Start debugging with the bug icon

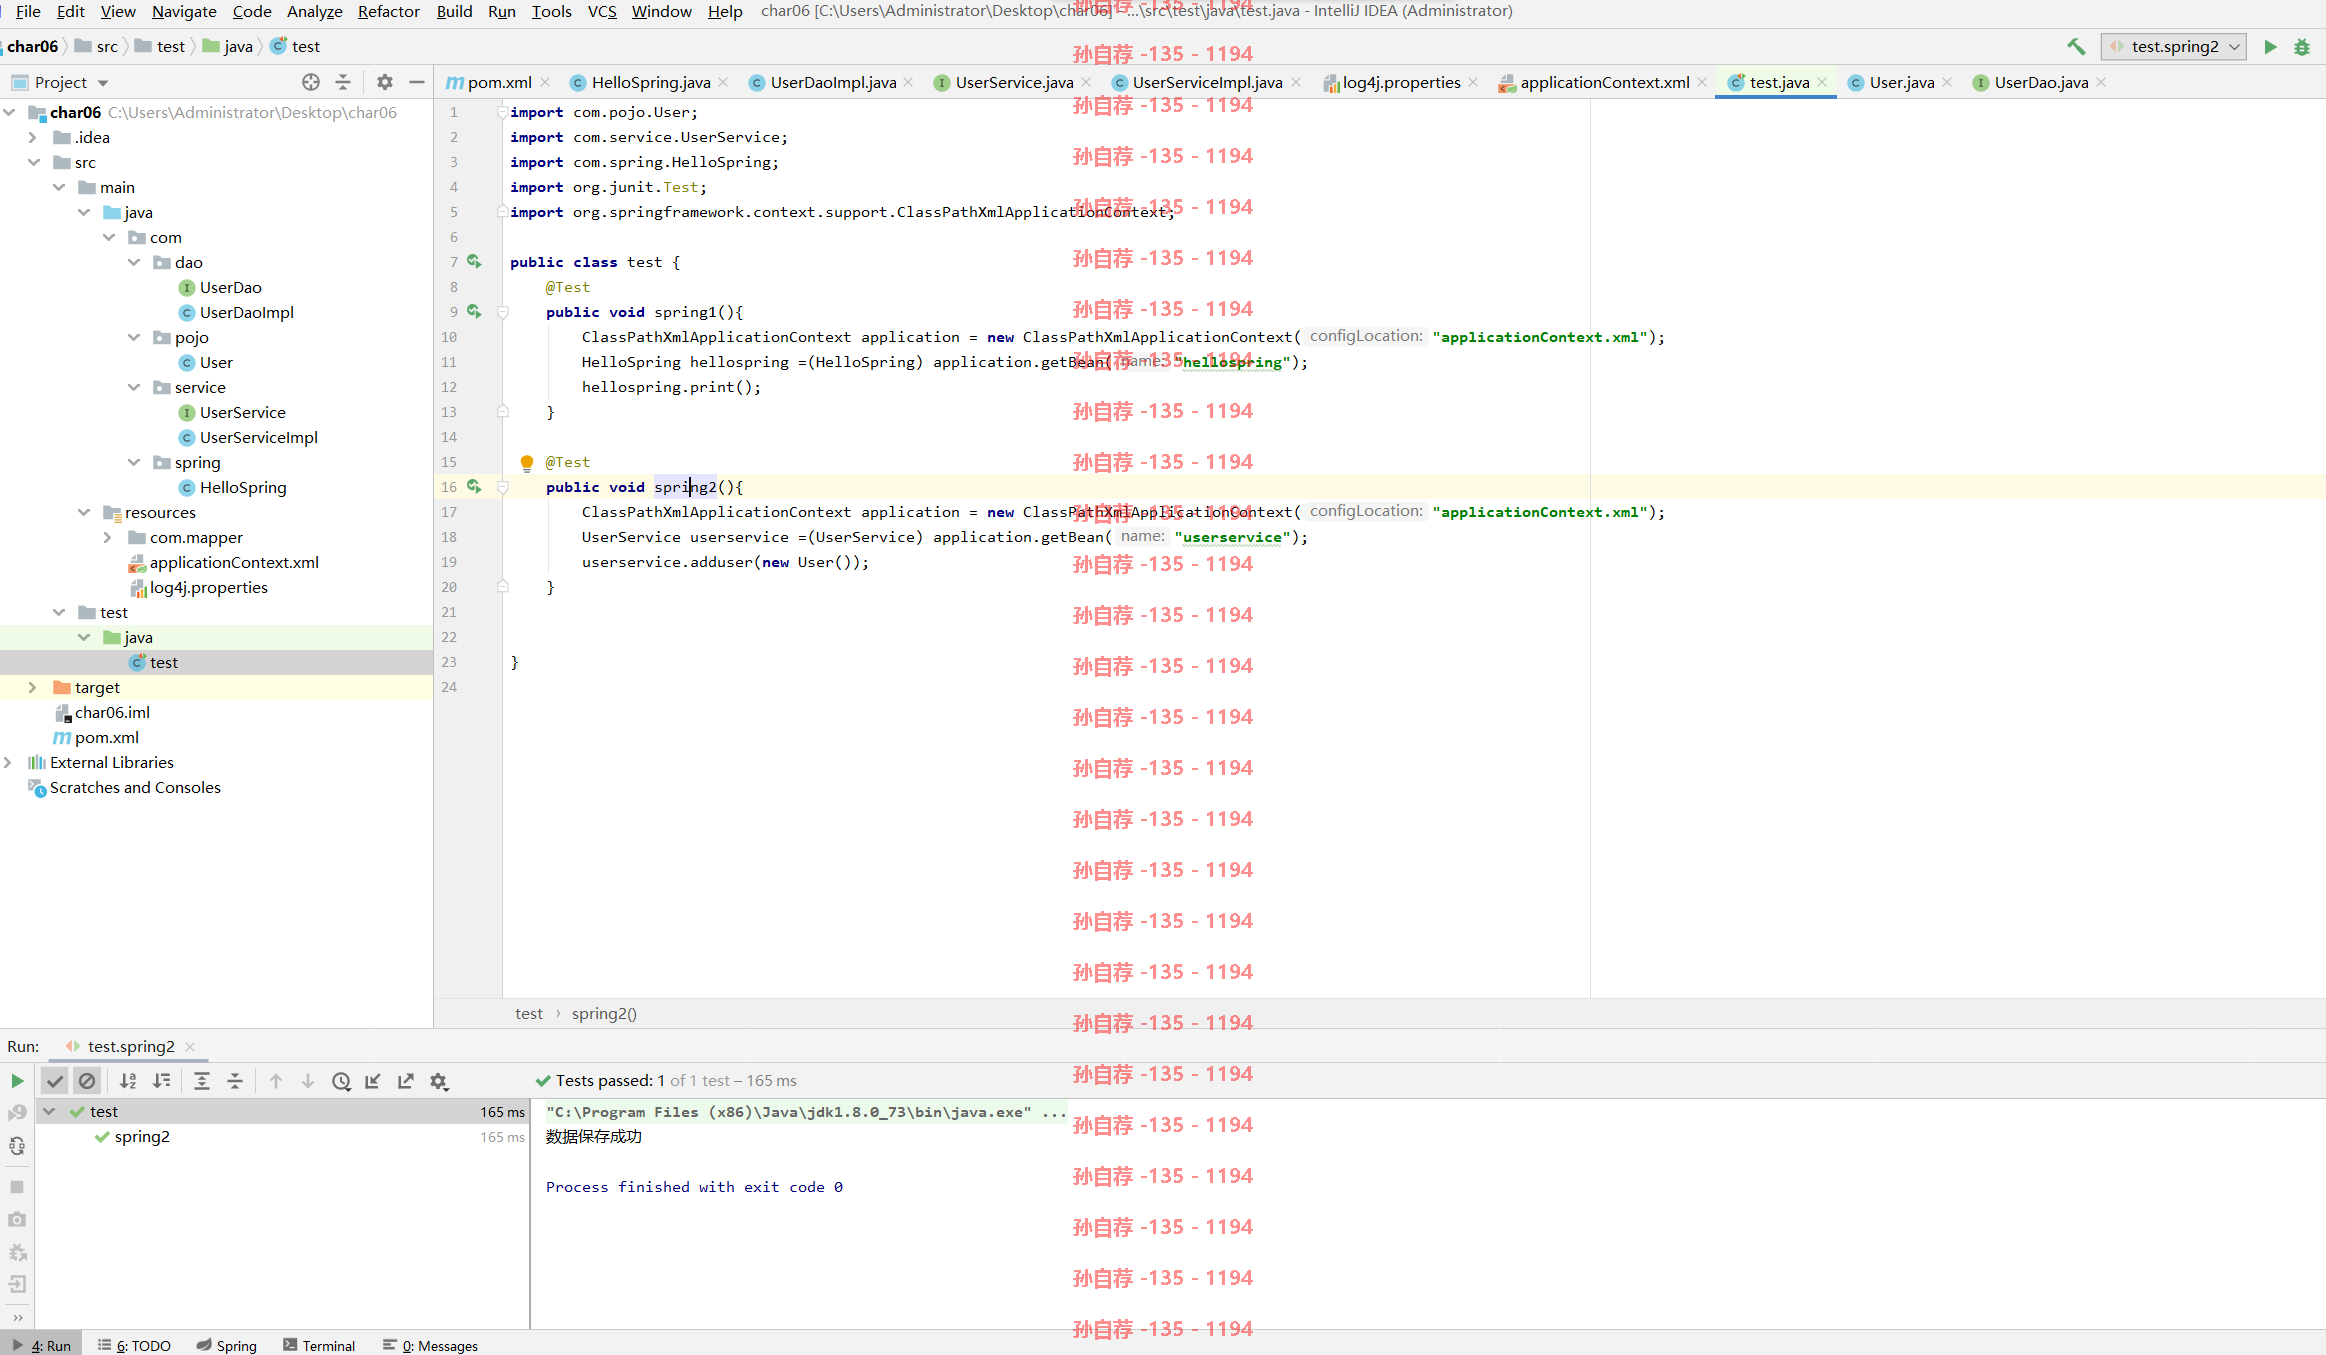tap(2302, 46)
